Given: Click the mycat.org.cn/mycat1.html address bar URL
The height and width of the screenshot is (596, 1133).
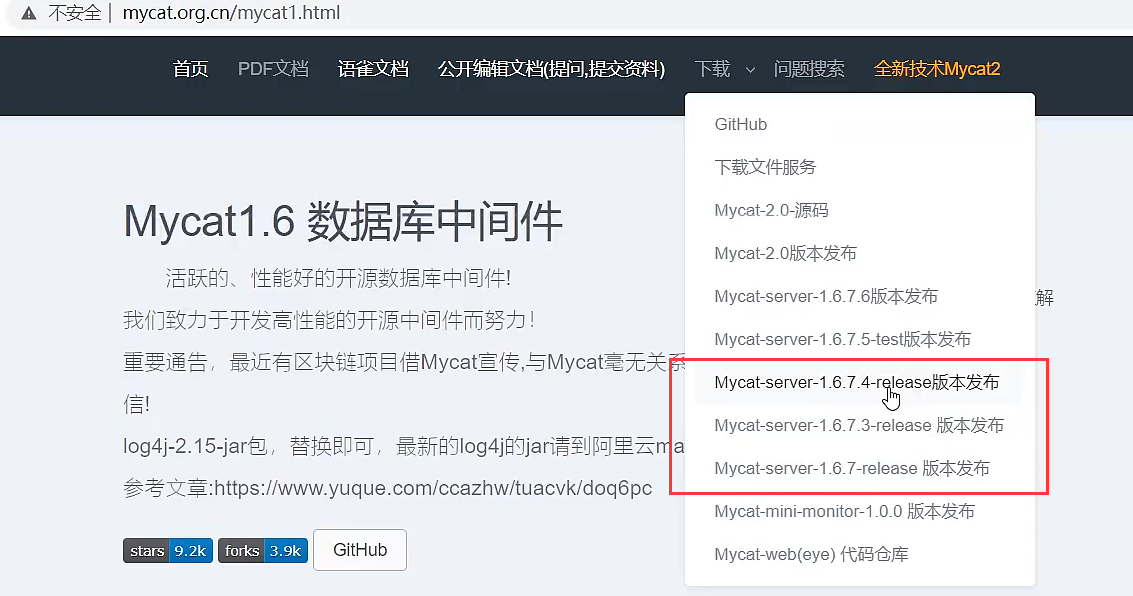Looking at the screenshot, I should pyautogui.click(x=231, y=13).
